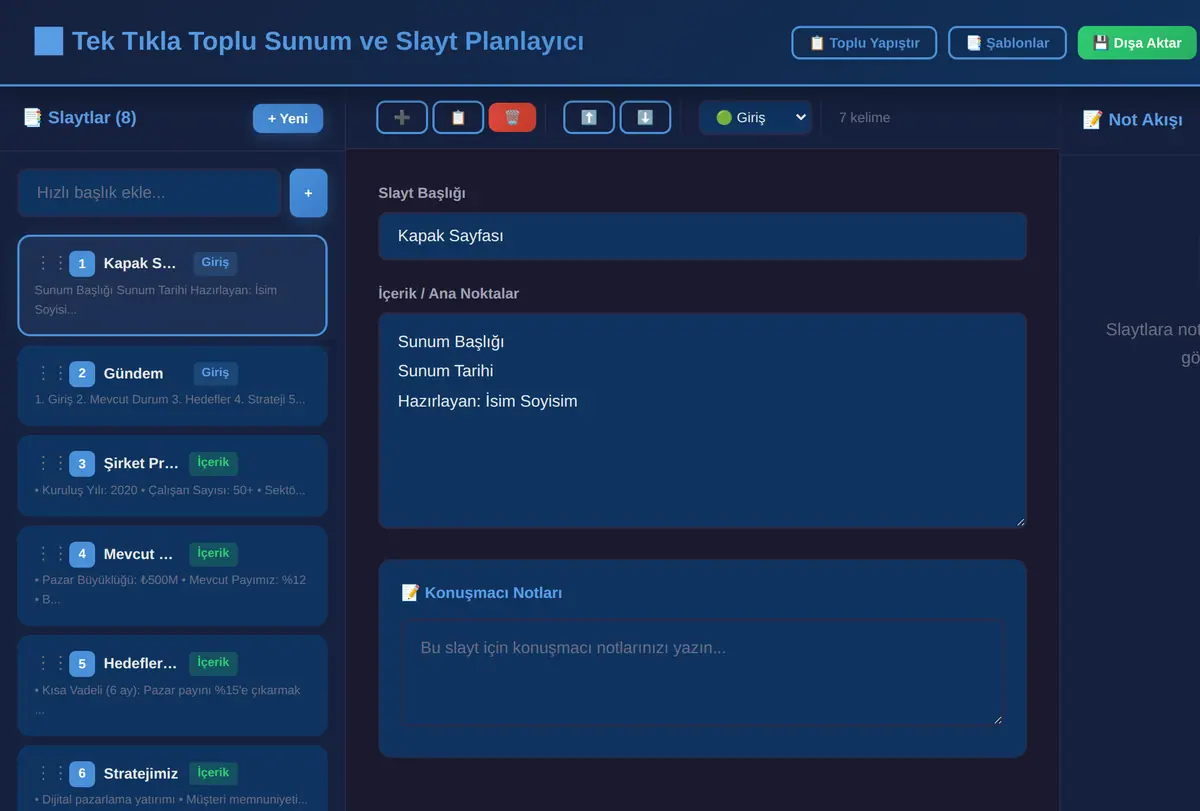
Task: Click the drag handle of the Mevcut slide
Action: tap(50, 553)
